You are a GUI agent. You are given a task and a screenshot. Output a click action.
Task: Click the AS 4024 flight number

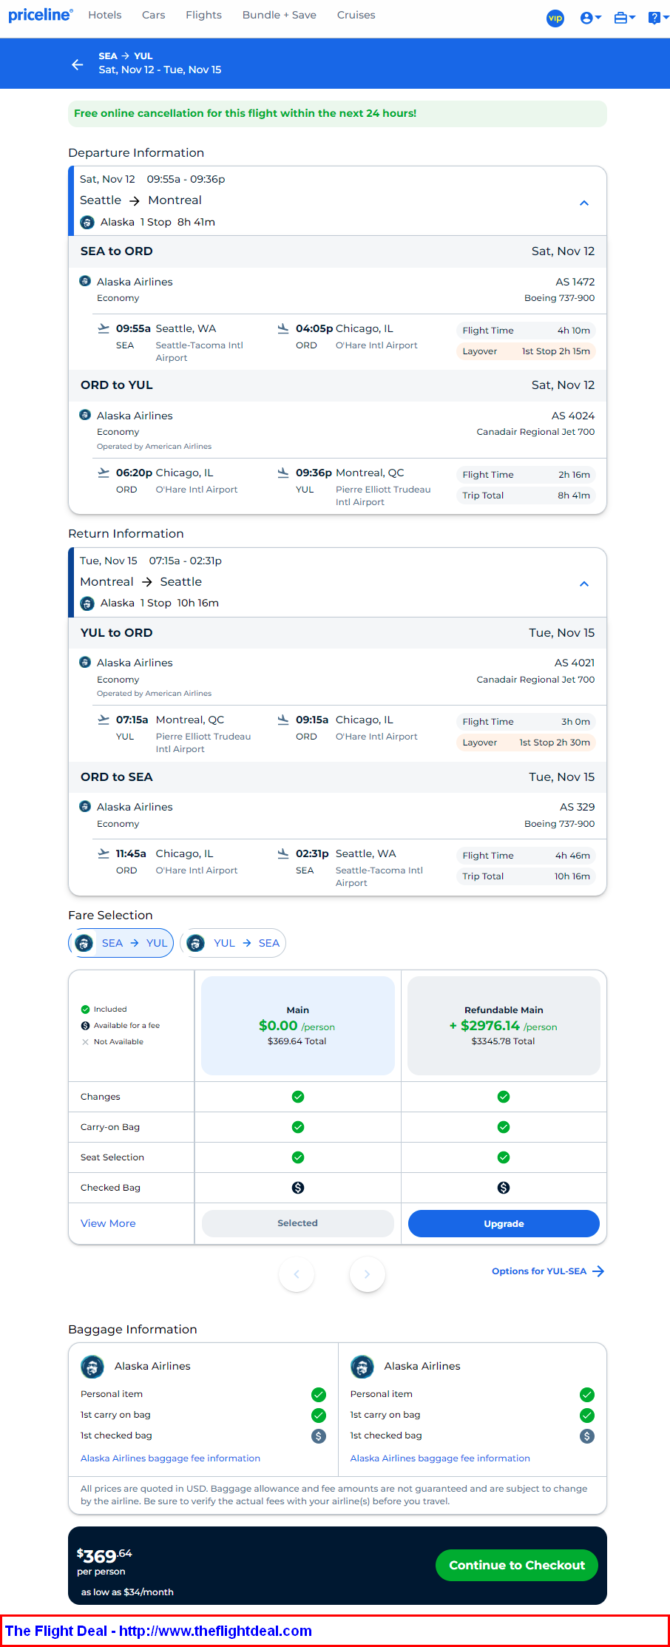pos(573,416)
